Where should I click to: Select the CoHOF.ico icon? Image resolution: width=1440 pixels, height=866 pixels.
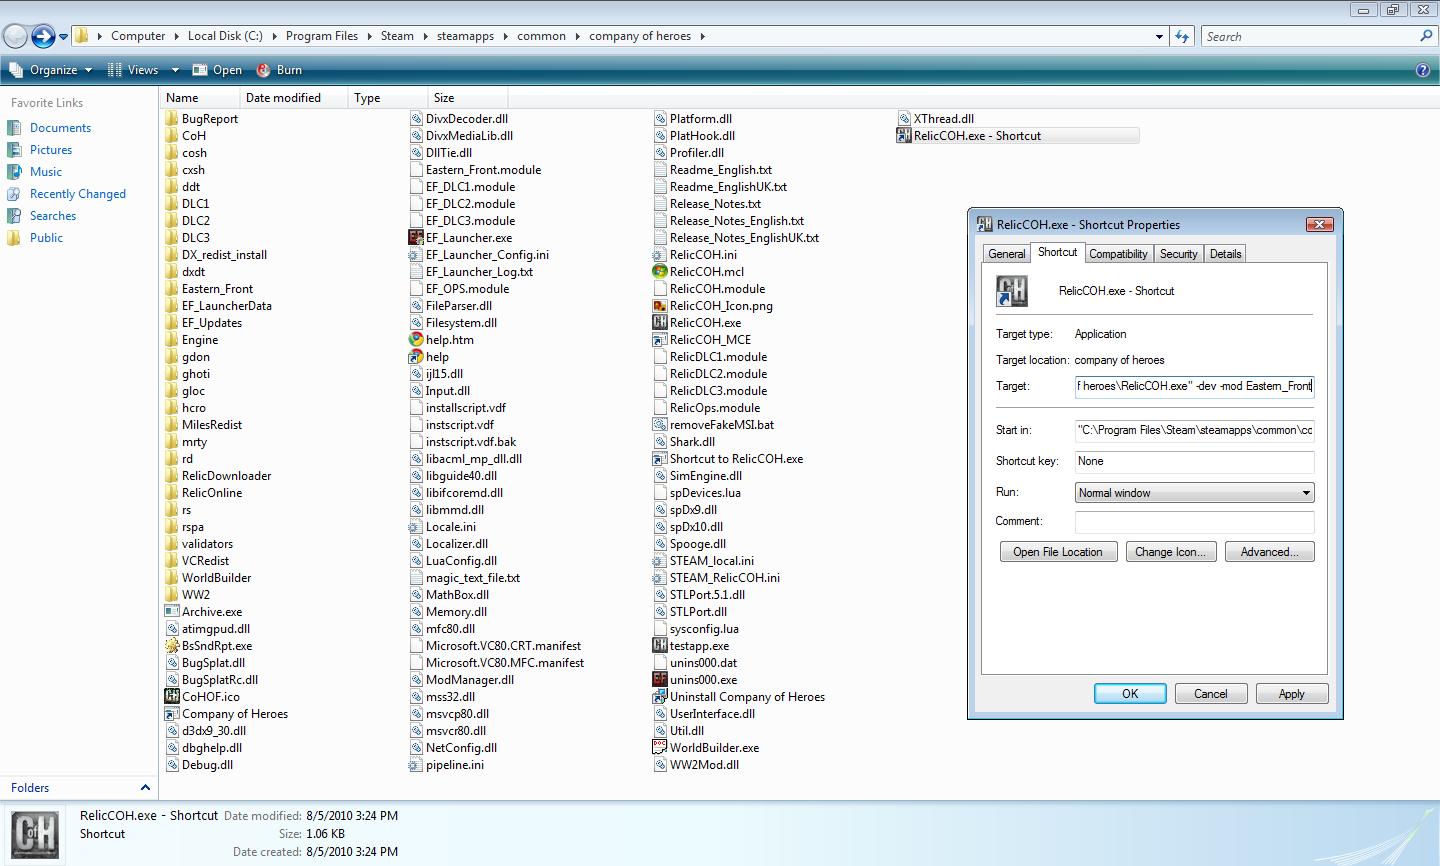point(172,697)
